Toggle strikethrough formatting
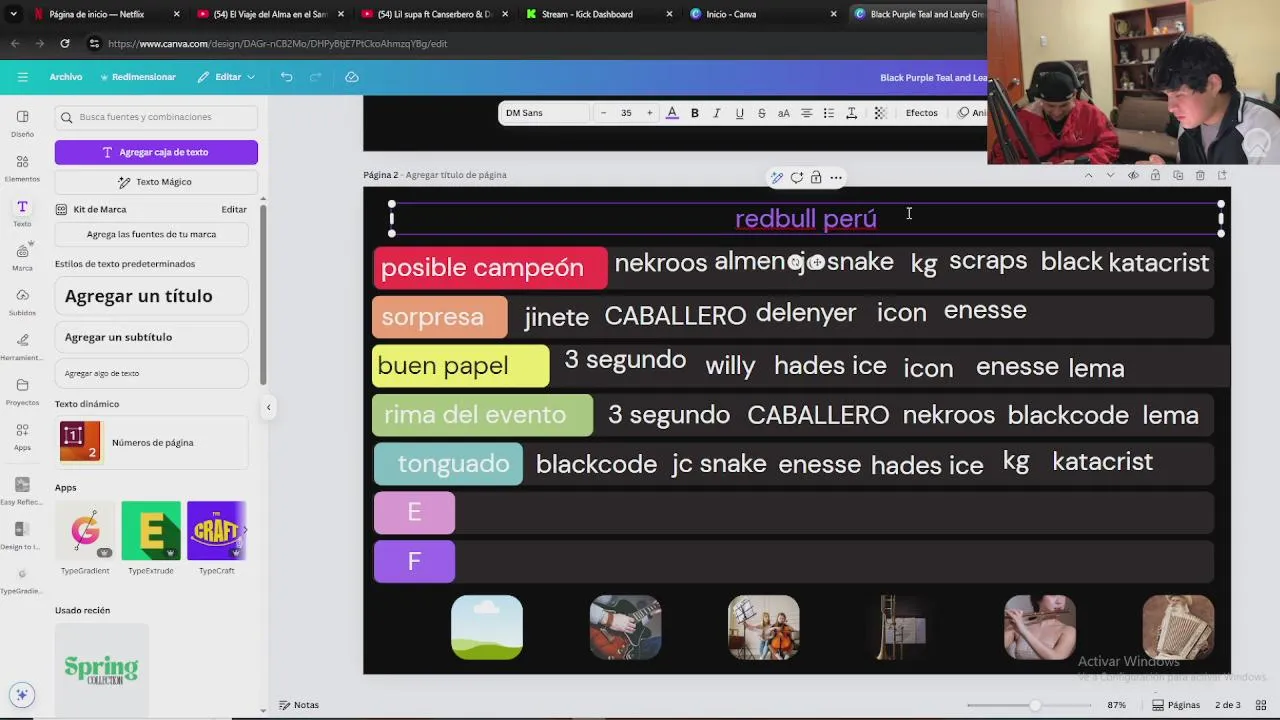The width and height of the screenshot is (1280, 720). (x=761, y=113)
